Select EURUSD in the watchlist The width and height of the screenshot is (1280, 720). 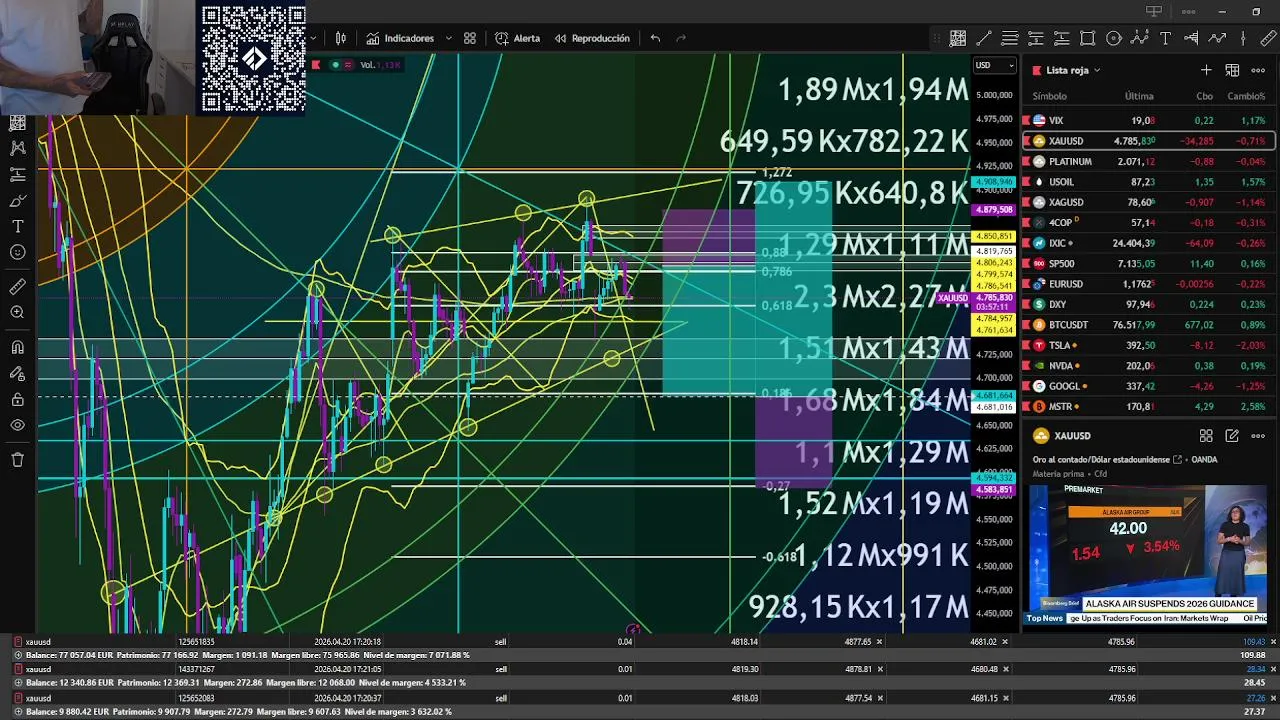[x=1149, y=284]
